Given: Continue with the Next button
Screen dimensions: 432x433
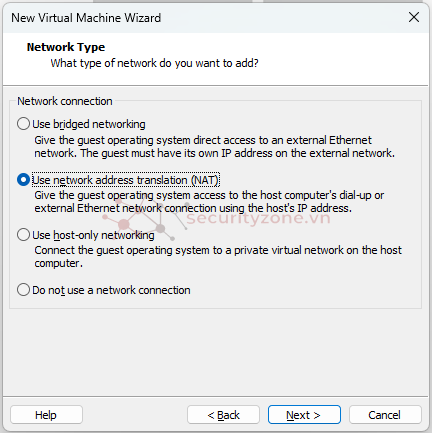Looking at the screenshot, I should (x=304, y=415).
